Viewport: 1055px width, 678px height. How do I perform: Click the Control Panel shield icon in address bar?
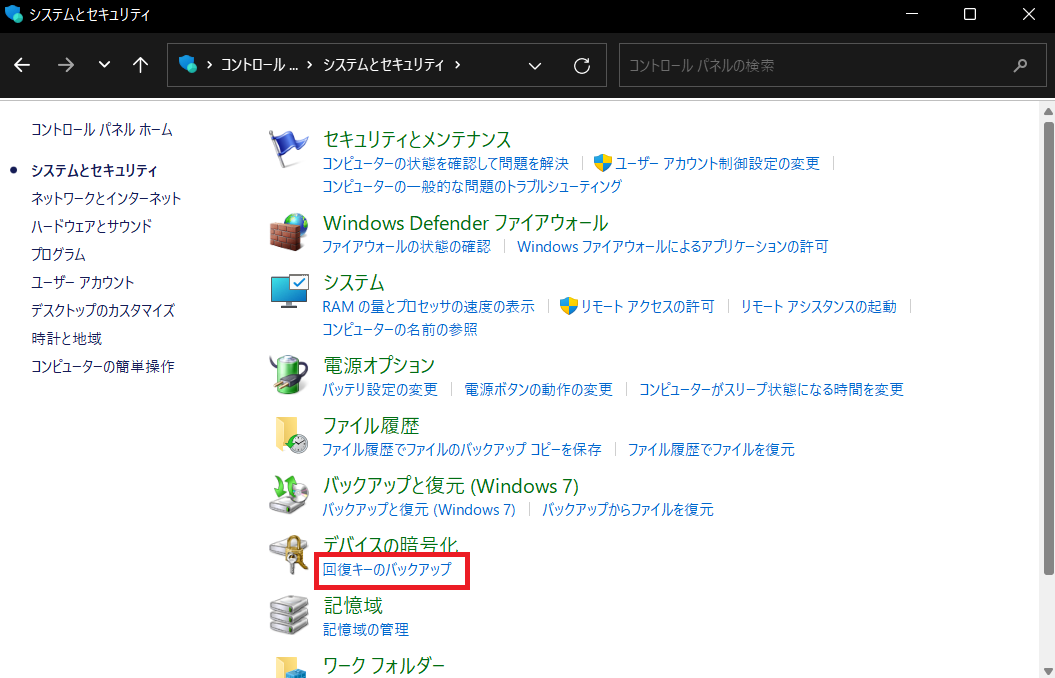click(x=188, y=65)
